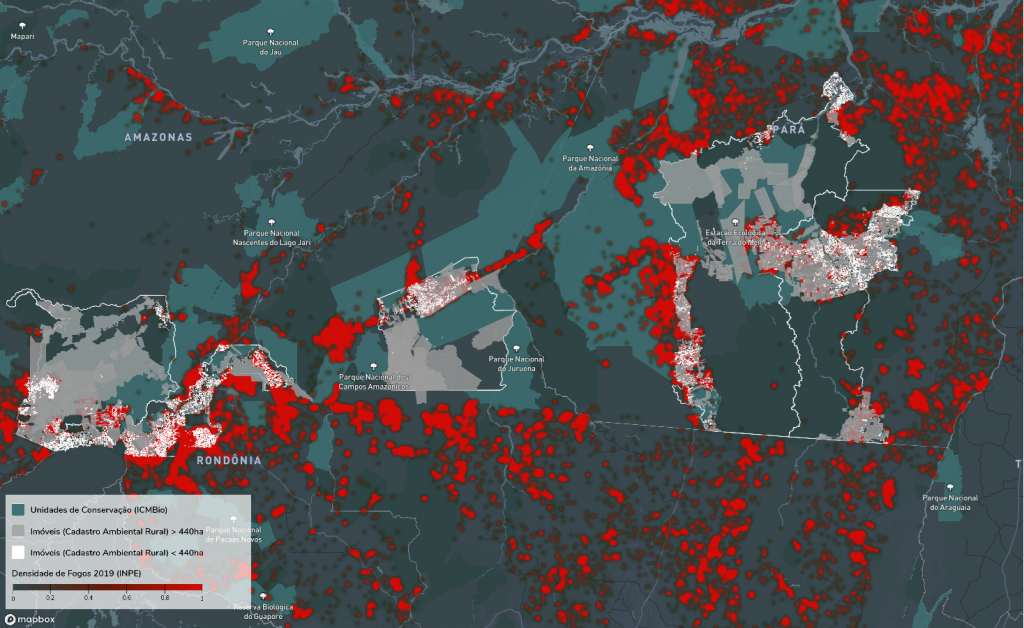Click the RONDÔNIA state label
Viewport: 1024px width, 628px height.
tap(228, 460)
